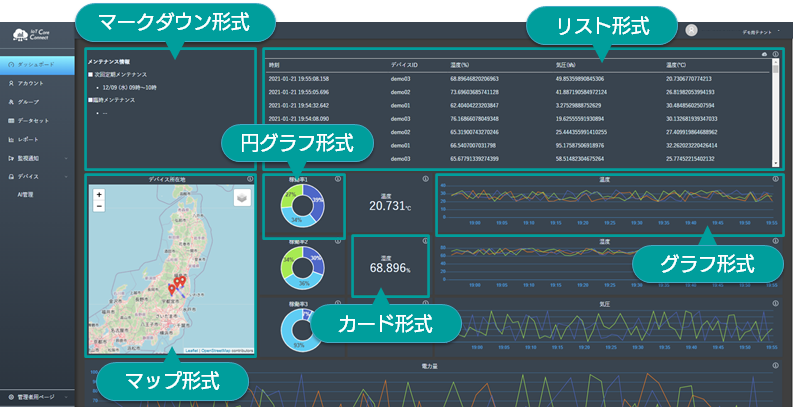The image size is (793, 412).
Task: Click the temperature value 25.77452215402132
Action: (x=690, y=159)
